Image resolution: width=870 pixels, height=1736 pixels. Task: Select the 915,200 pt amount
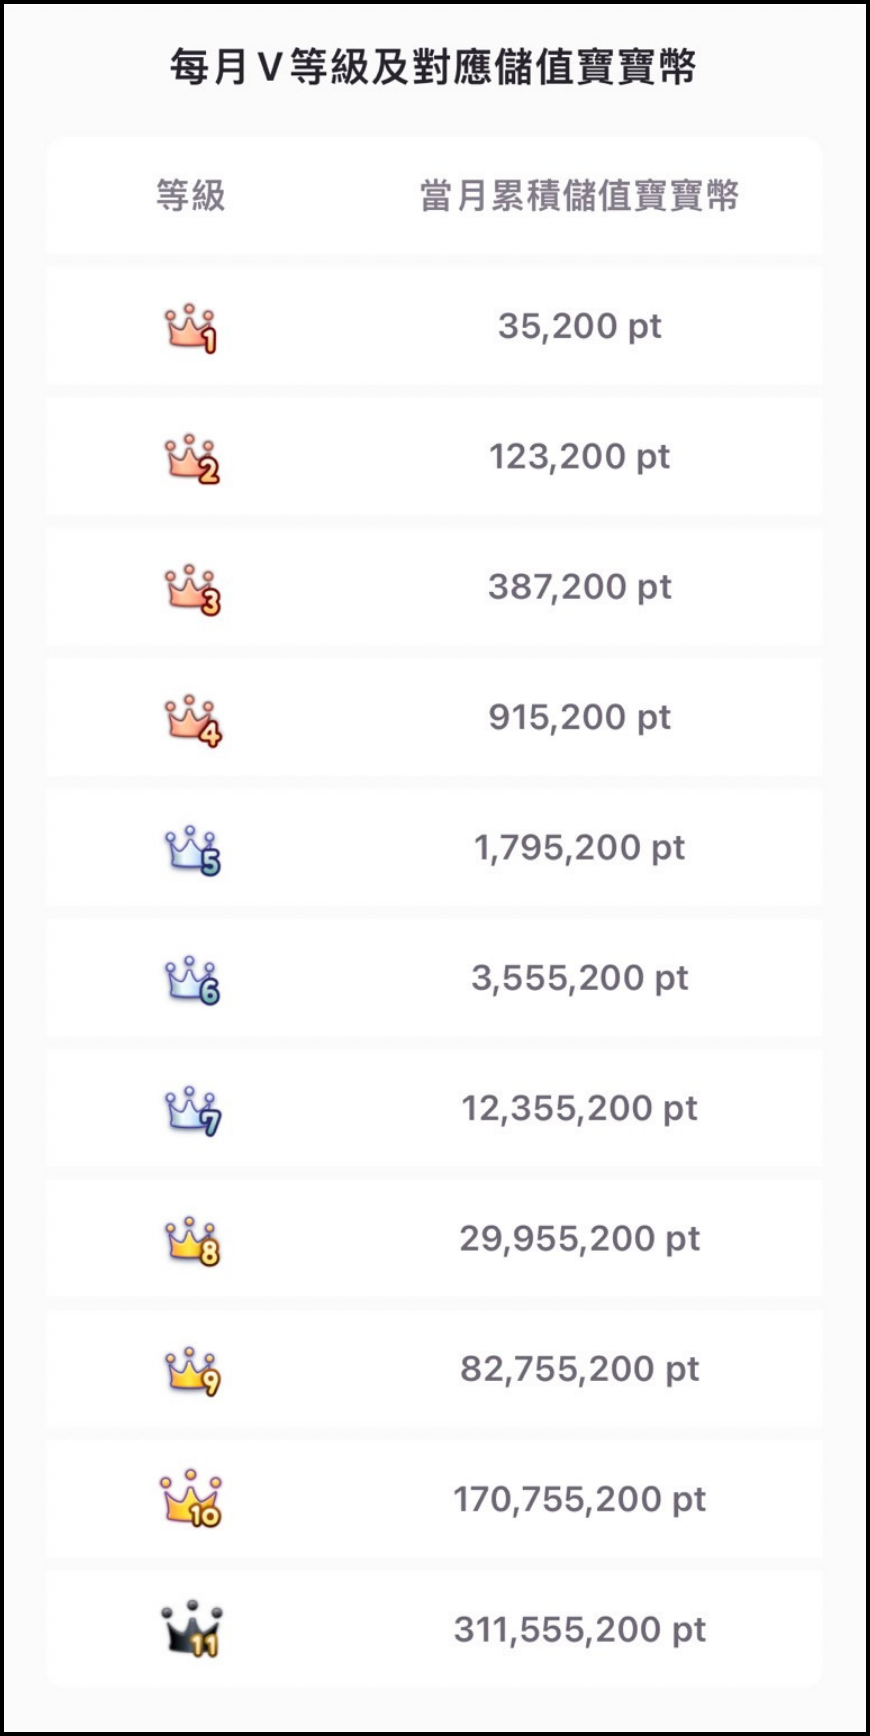(x=579, y=717)
